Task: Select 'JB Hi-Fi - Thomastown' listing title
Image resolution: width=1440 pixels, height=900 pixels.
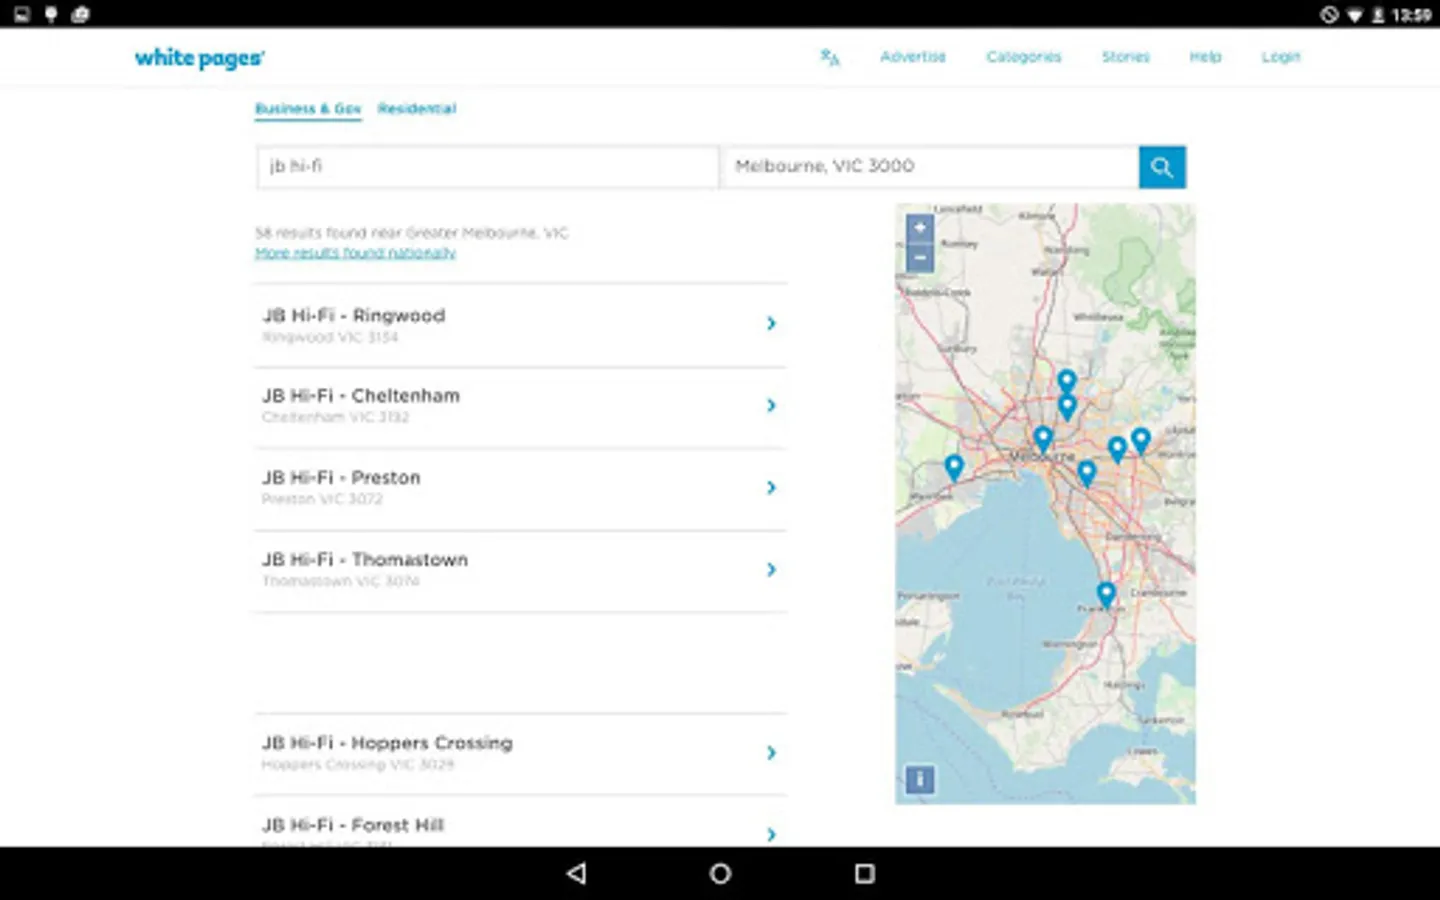Action: (x=365, y=560)
